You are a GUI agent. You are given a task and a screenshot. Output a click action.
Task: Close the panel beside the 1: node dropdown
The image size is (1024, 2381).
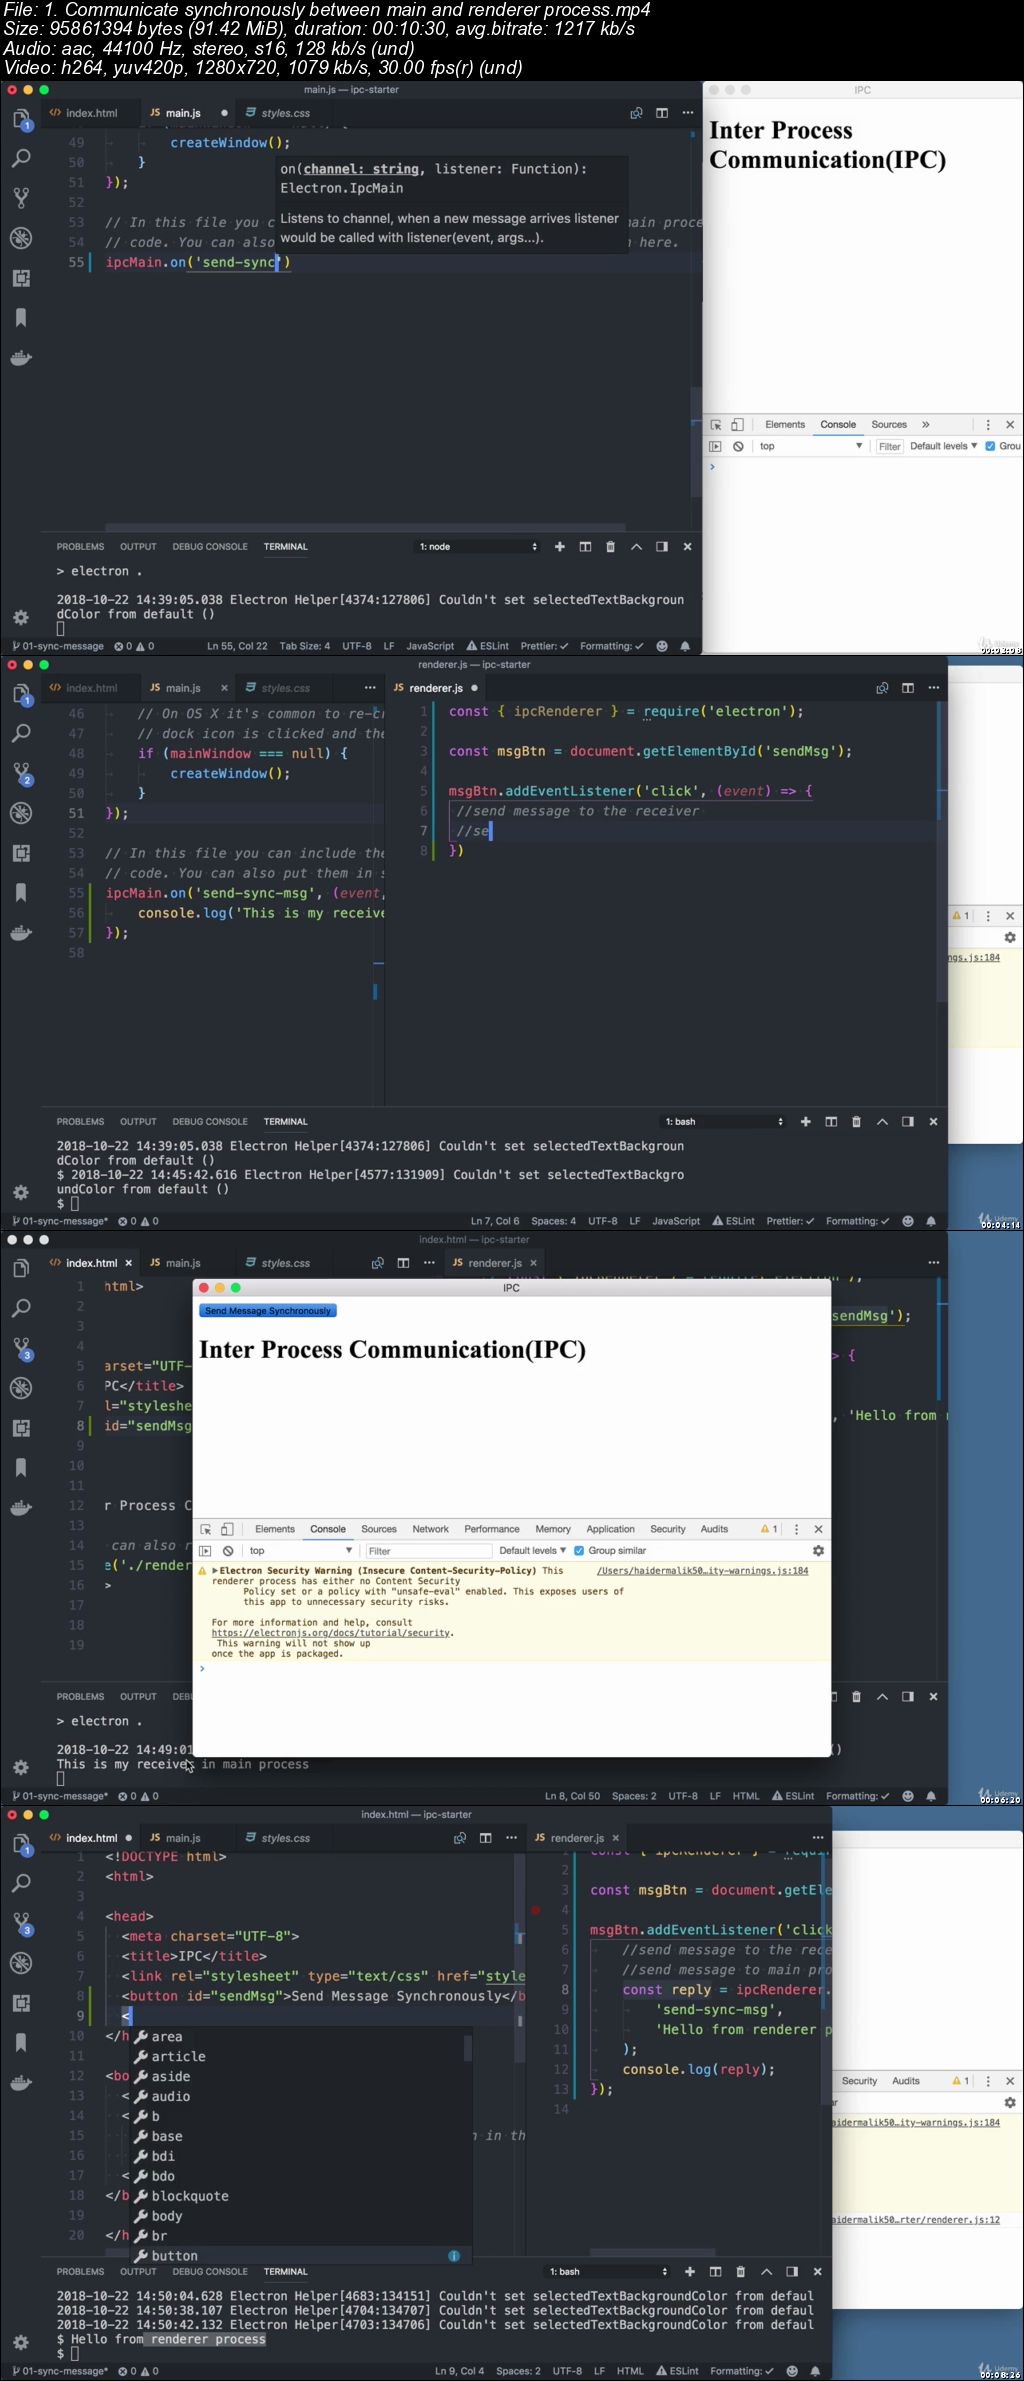(687, 547)
